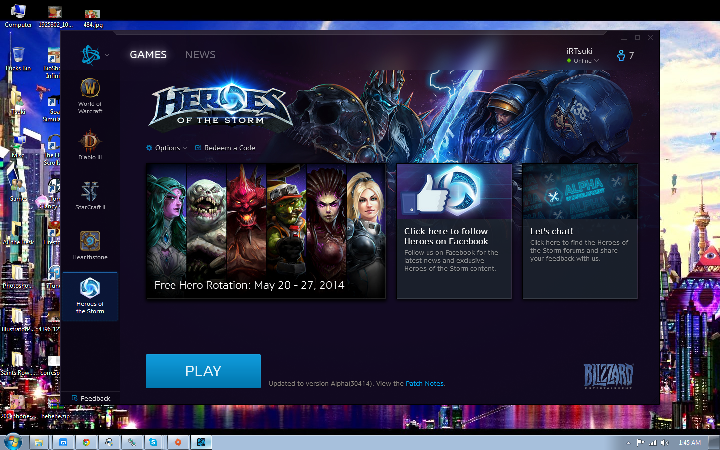The image size is (720, 450).
Task: Open the Windows Start menu
Action: 13,442
